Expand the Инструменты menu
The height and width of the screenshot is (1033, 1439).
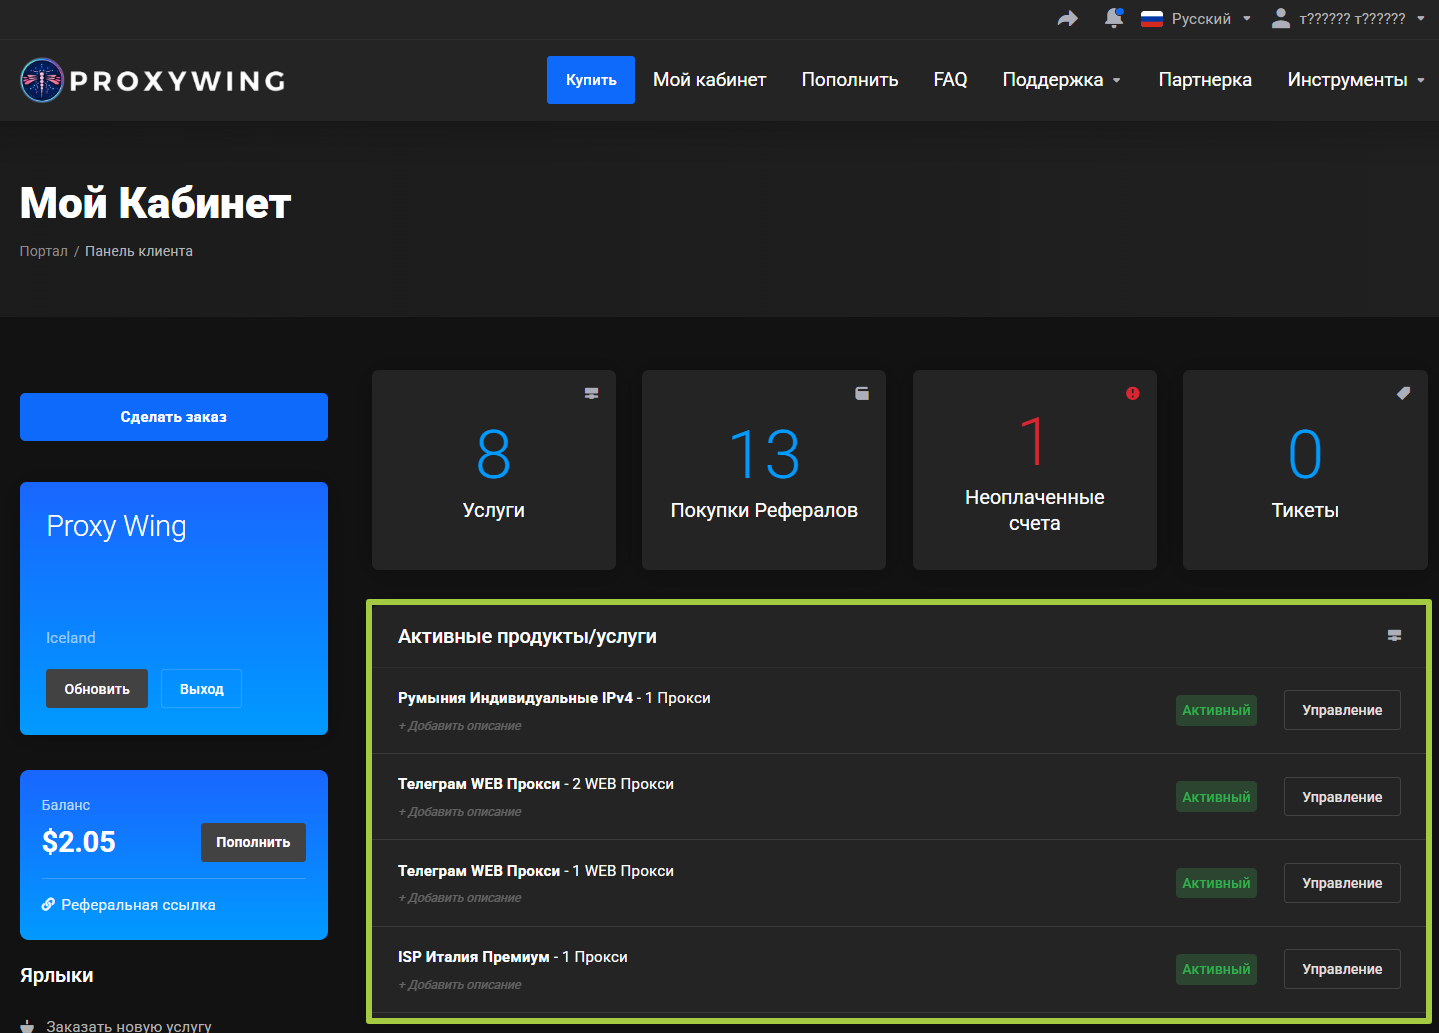pos(1356,80)
